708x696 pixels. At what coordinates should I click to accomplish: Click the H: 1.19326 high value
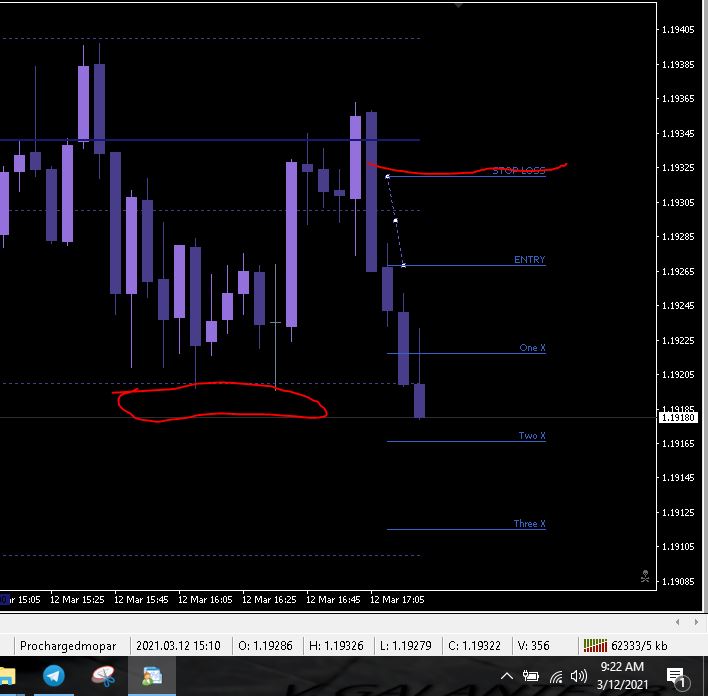tap(336, 645)
